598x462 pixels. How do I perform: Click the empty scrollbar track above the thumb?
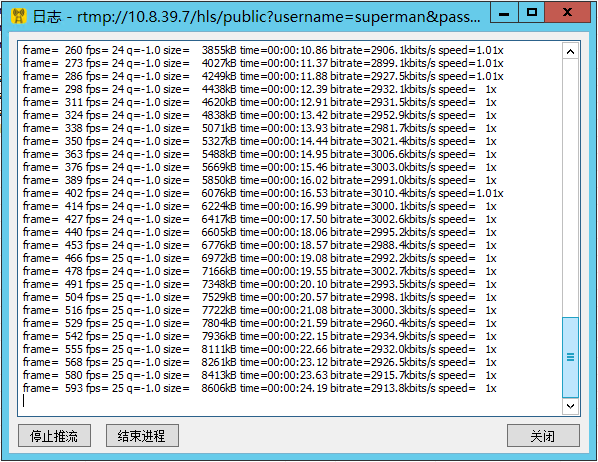tap(570, 188)
